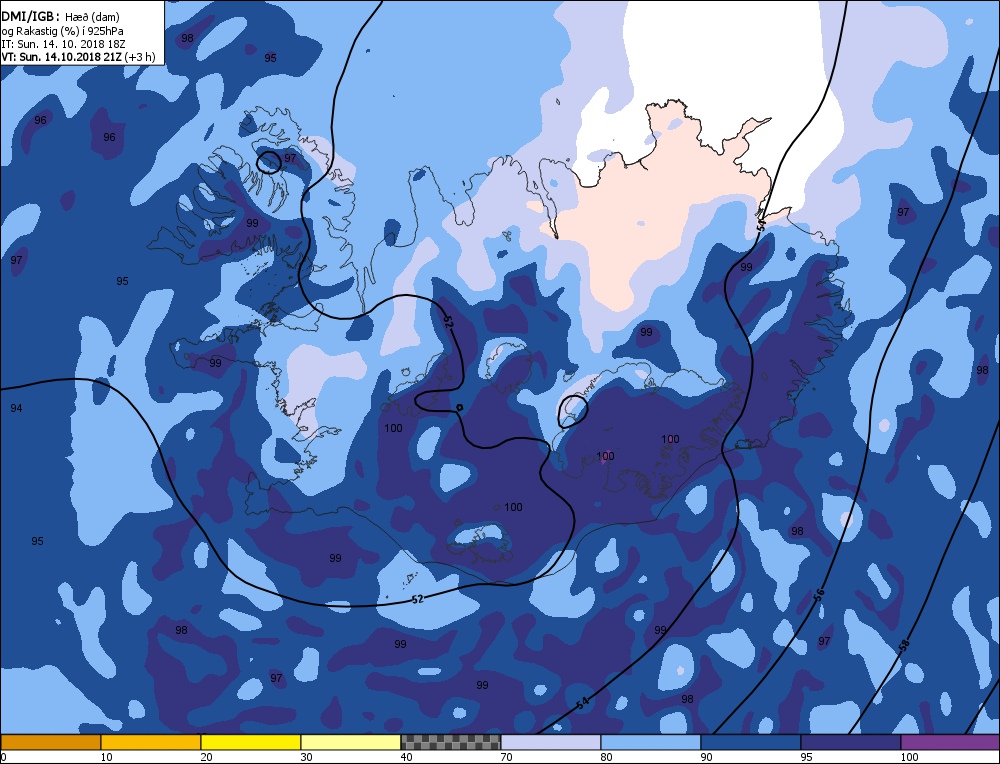Click the '94' humidity value on the map
The width and height of the screenshot is (1000, 764).
click(17, 408)
